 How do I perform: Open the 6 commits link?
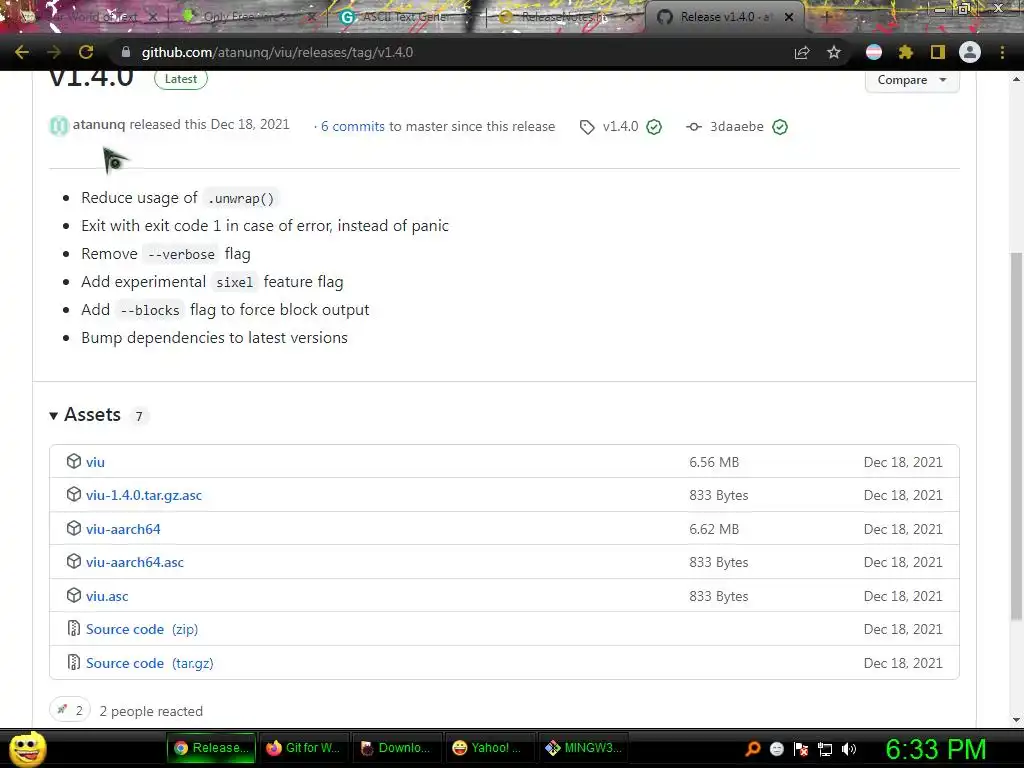click(353, 127)
